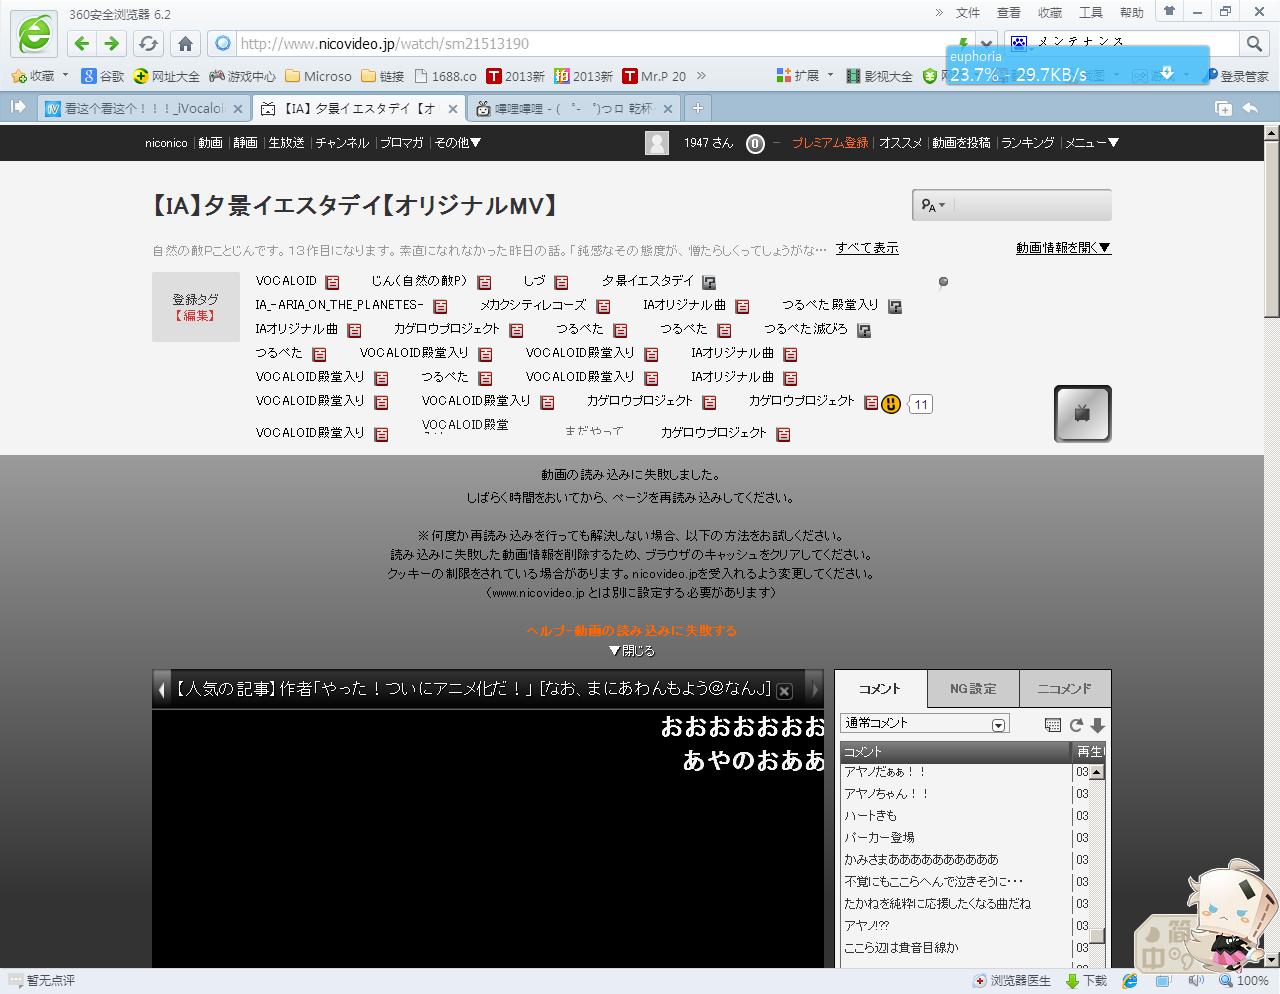Open the search type dropdown in the niconico search box
The width and height of the screenshot is (1280, 994).
coord(933,205)
